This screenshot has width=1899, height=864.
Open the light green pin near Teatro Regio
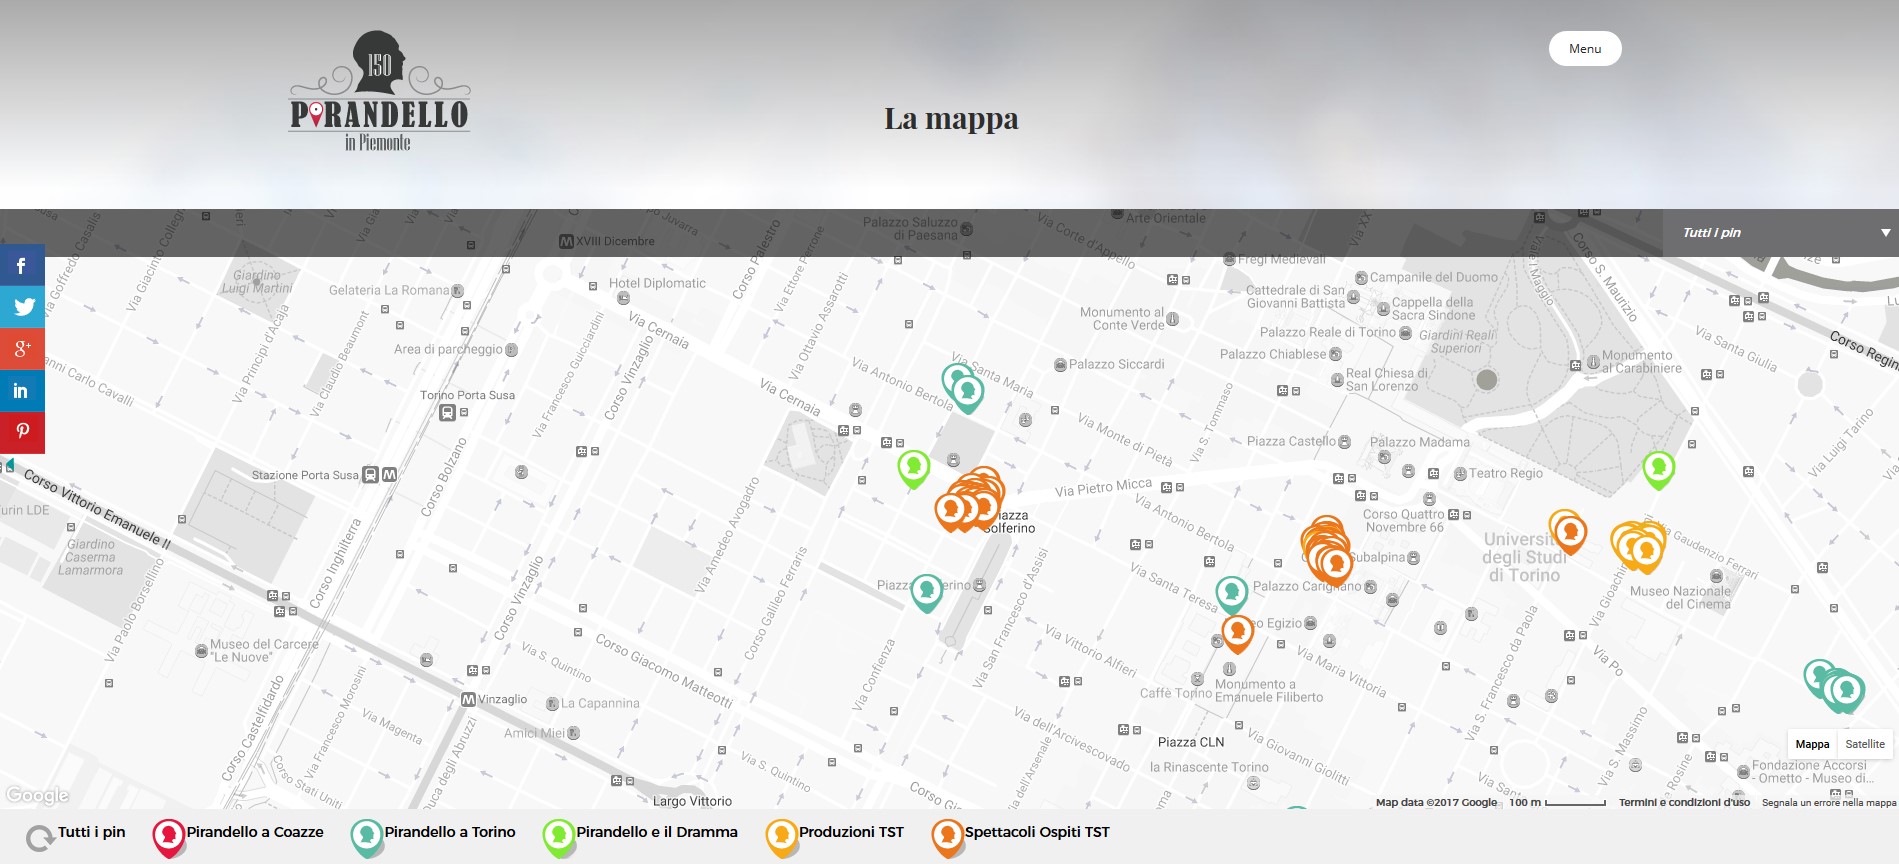coord(1659,468)
